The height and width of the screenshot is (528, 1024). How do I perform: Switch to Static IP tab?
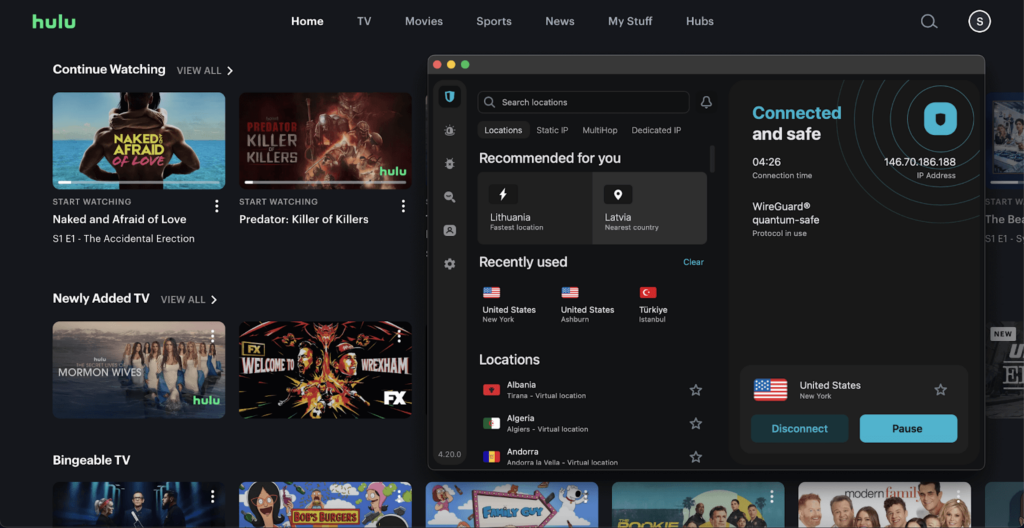click(552, 130)
